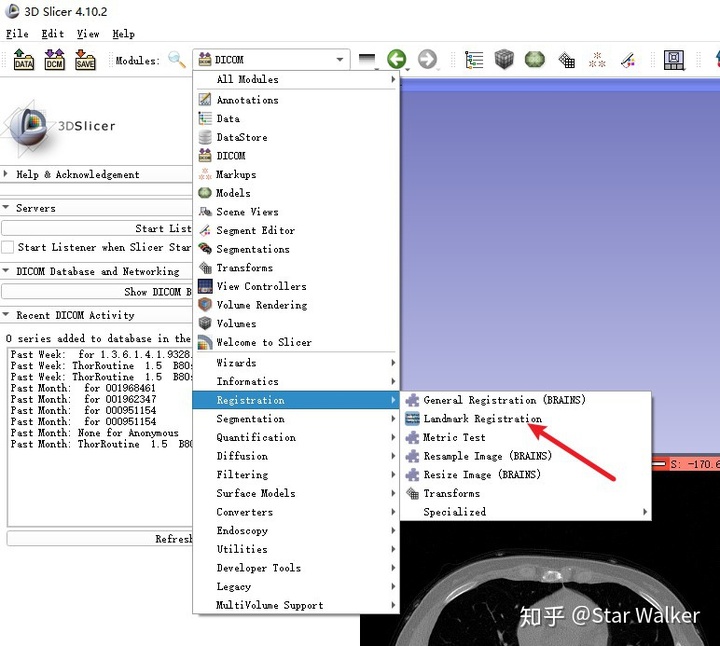
Task: Click the Load DATA toolbar icon
Action: 23,60
